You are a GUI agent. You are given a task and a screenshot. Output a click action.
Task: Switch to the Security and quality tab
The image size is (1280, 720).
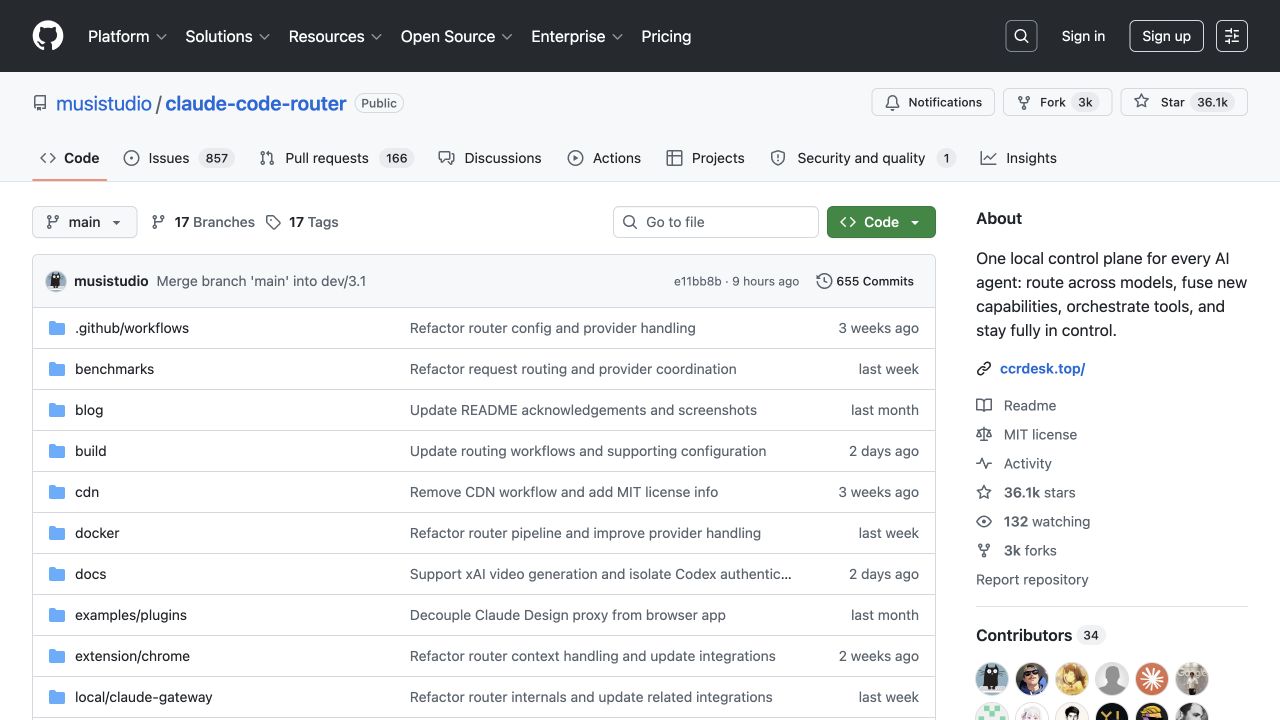point(863,158)
